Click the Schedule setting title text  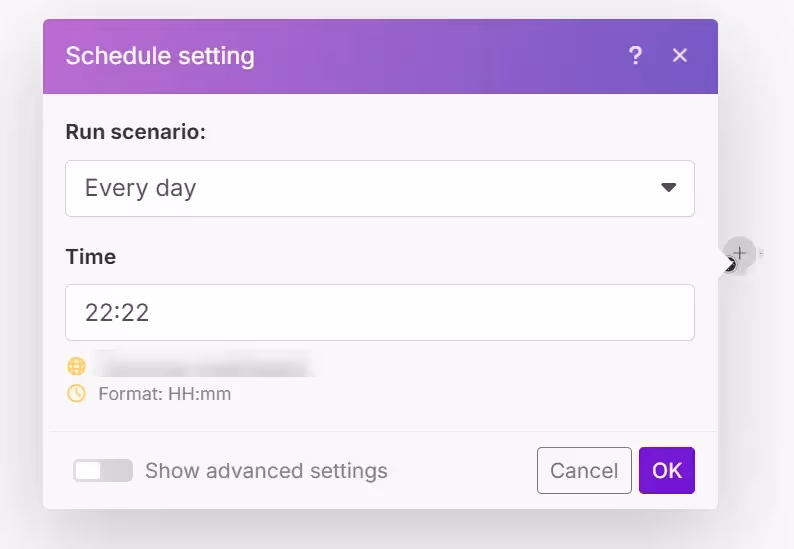(x=160, y=56)
